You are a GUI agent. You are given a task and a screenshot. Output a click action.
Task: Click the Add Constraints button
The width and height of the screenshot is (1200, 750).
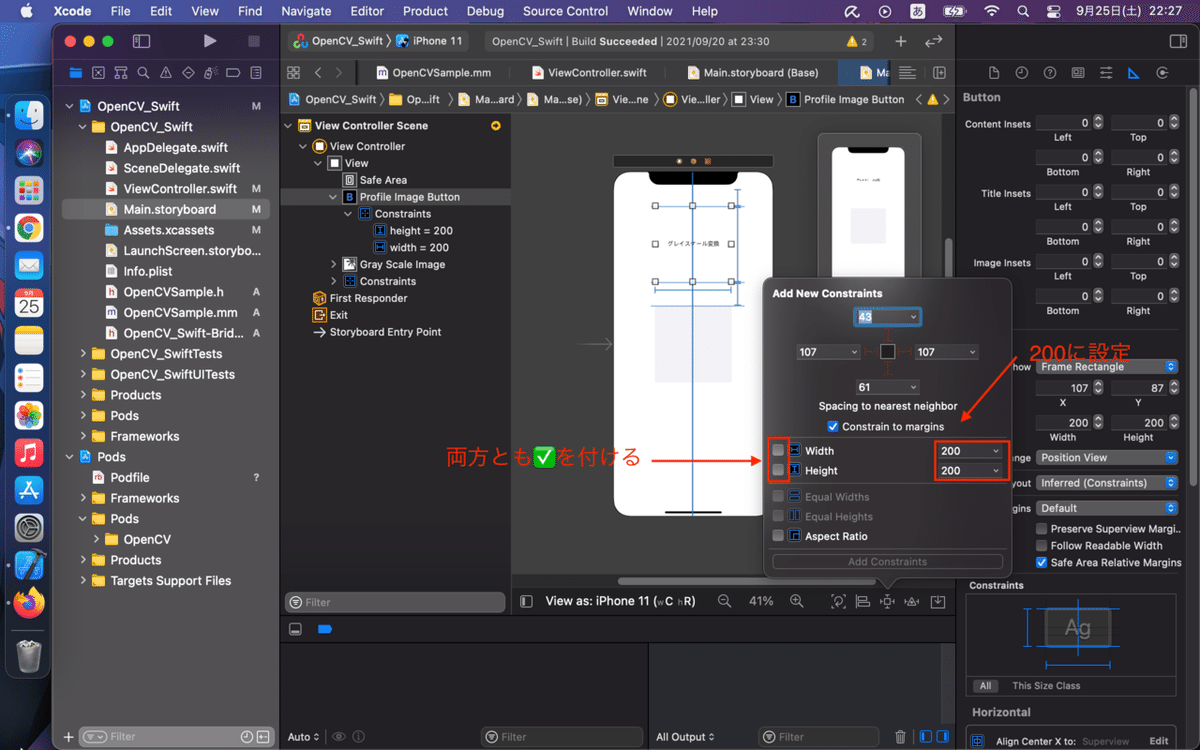[887, 562]
